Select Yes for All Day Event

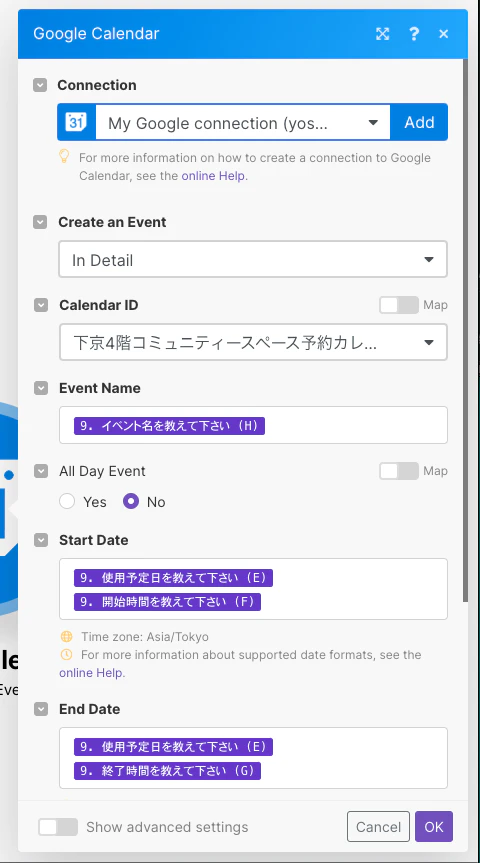click(67, 501)
